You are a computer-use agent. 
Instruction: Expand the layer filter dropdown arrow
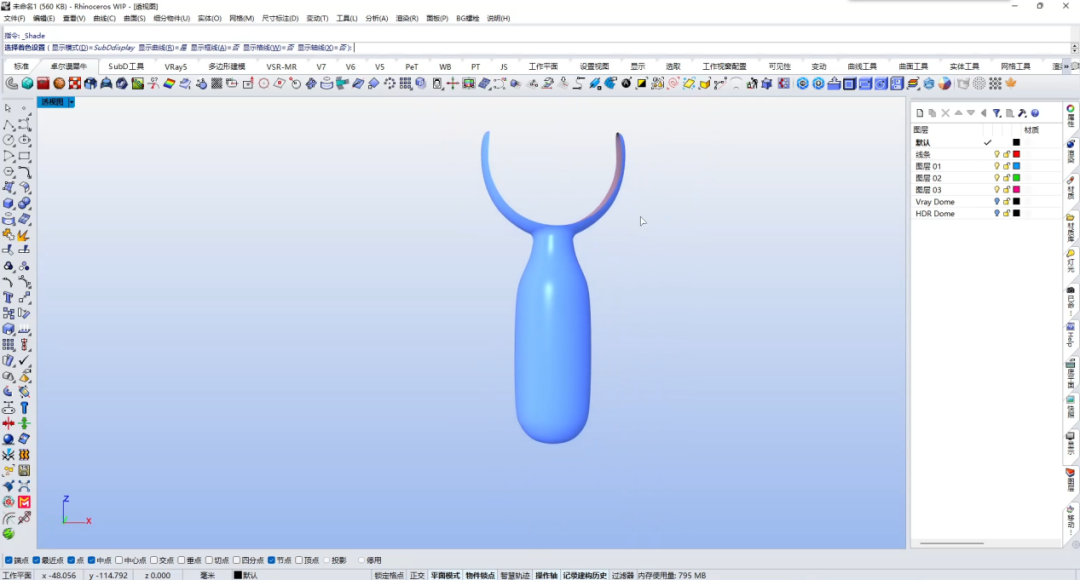pos(1002,114)
